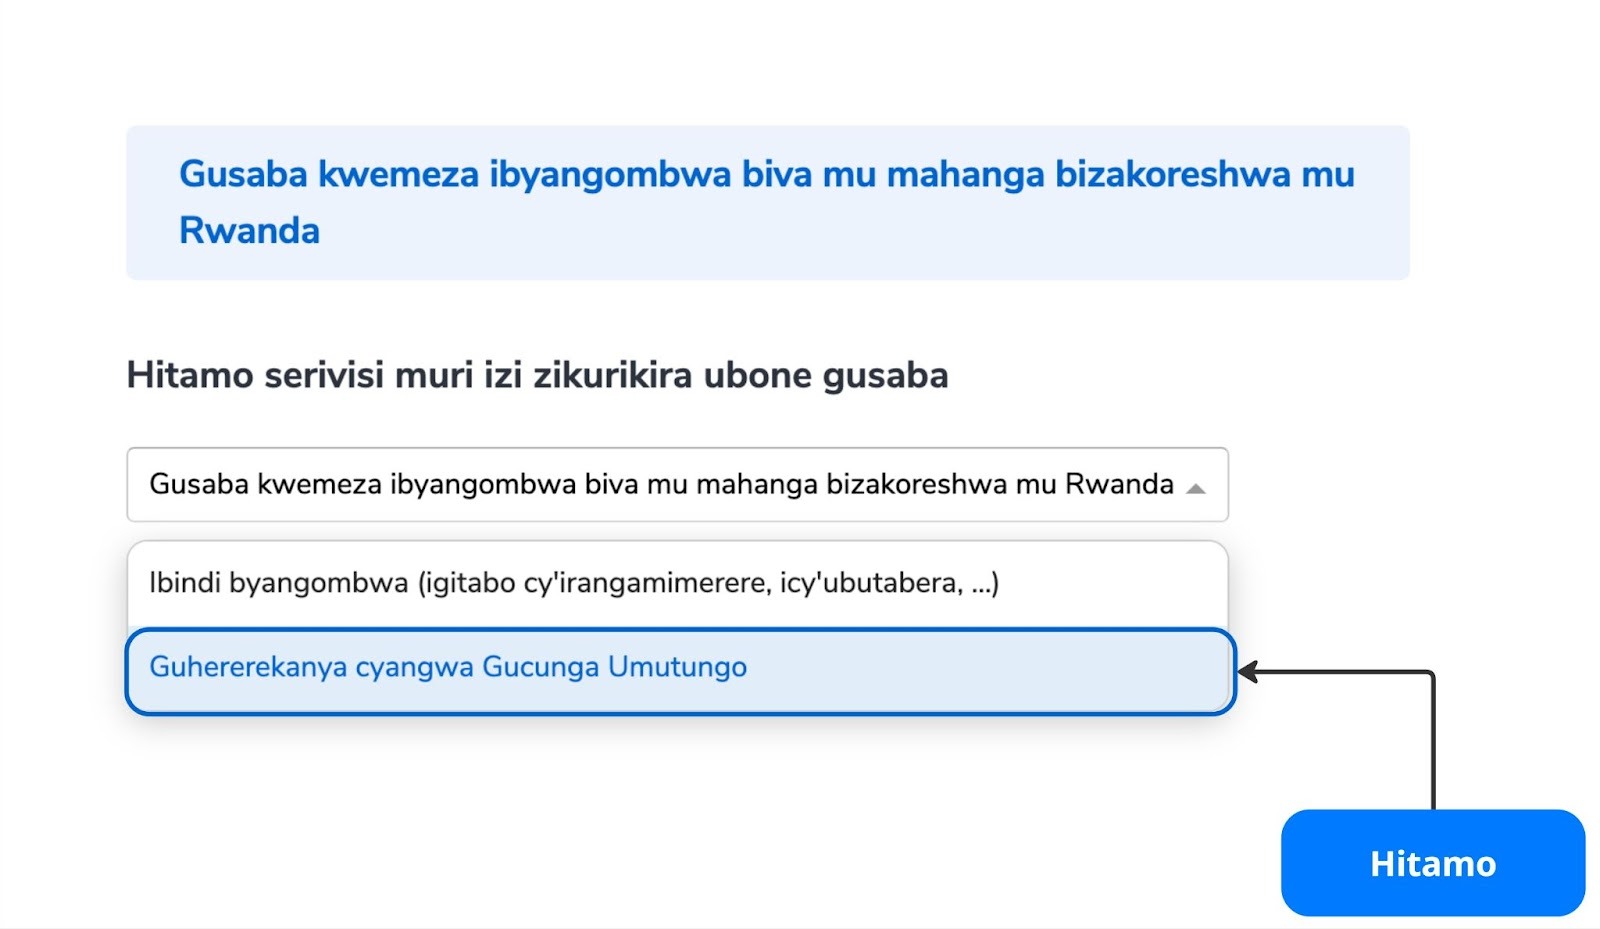Click the arrowhead pointing at the highlighted option
This screenshot has height=929, width=1600.
coord(1247,672)
